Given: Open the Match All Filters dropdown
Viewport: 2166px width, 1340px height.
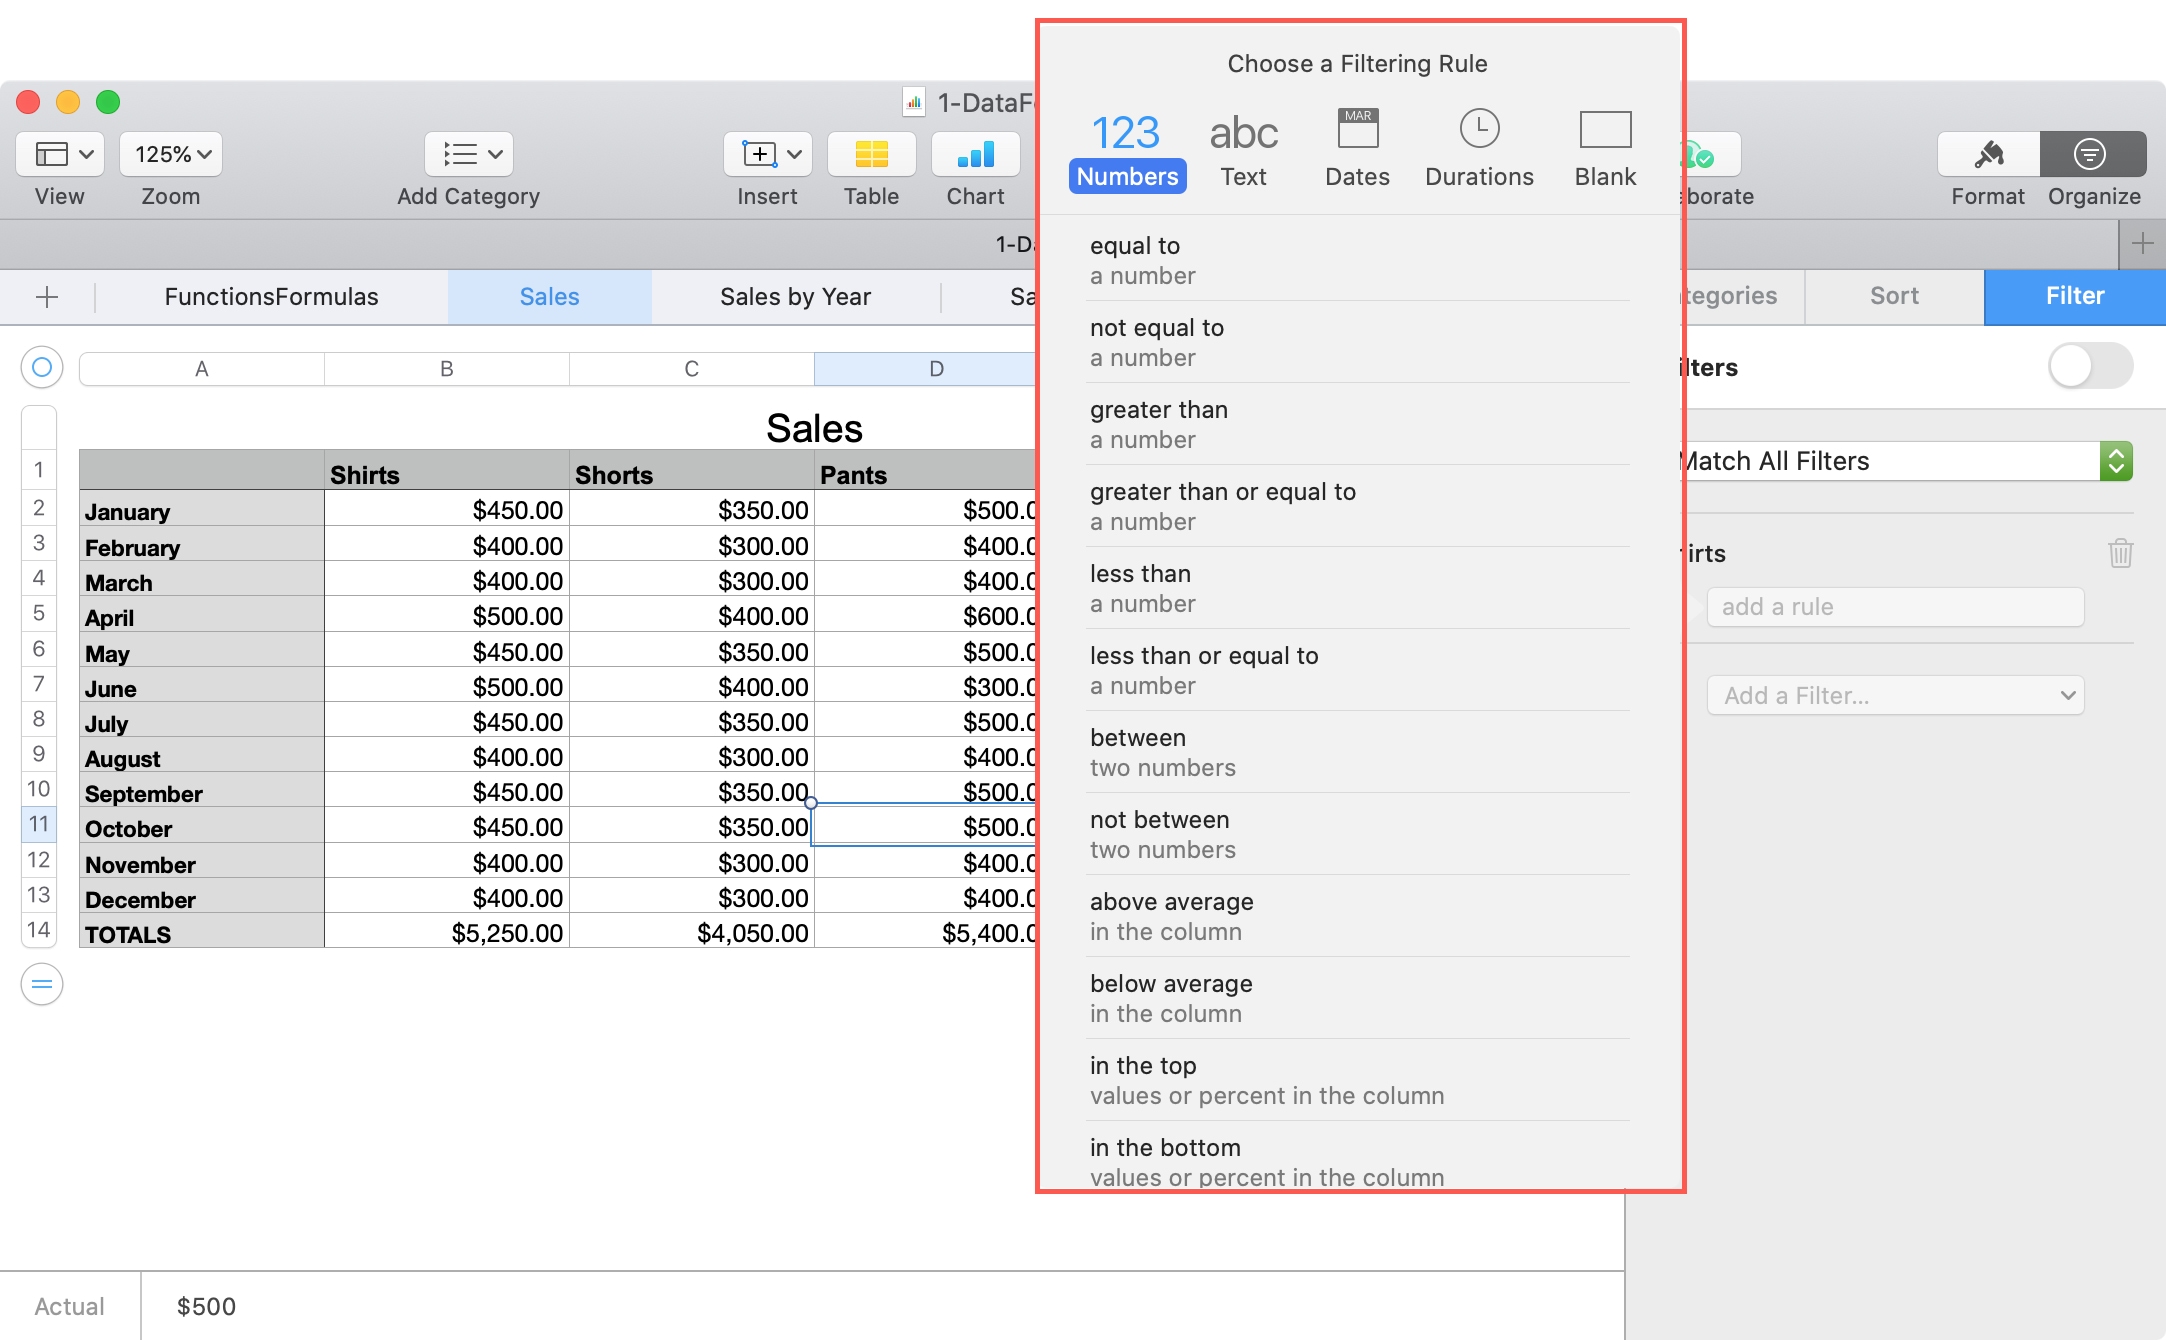Looking at the screenshot, I should [x=1909, y=461].
